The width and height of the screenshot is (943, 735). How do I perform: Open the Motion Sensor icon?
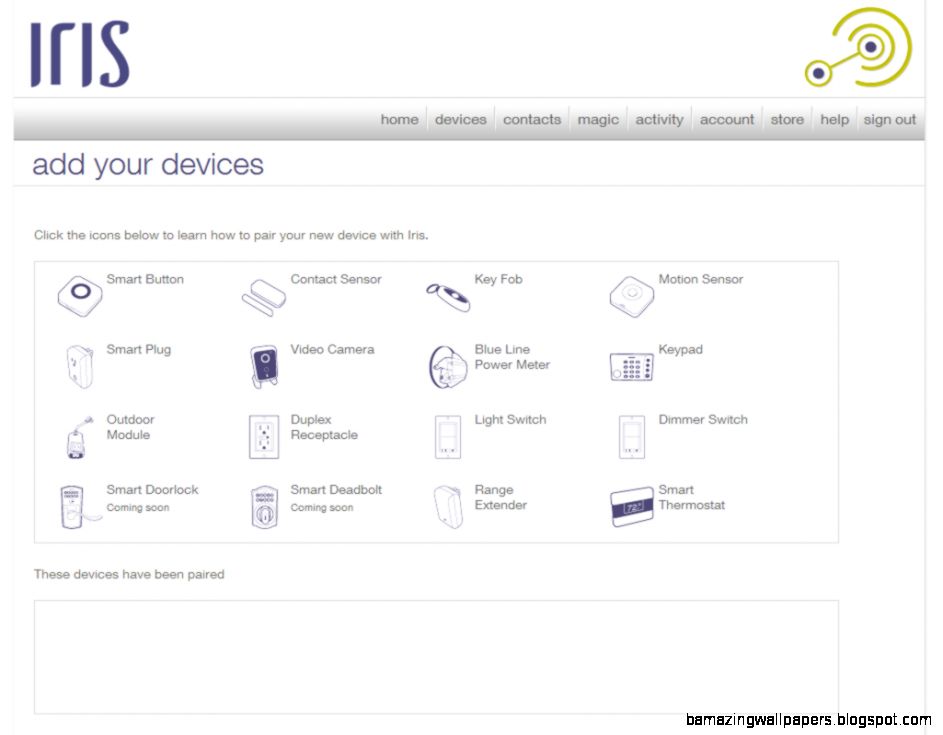631,297
